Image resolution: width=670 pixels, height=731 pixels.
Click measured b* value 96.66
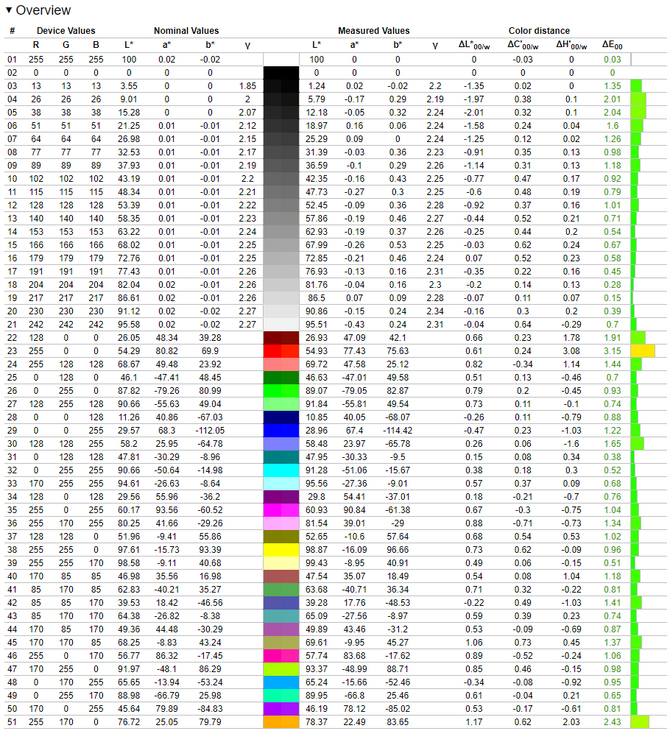tap(397, 550)
